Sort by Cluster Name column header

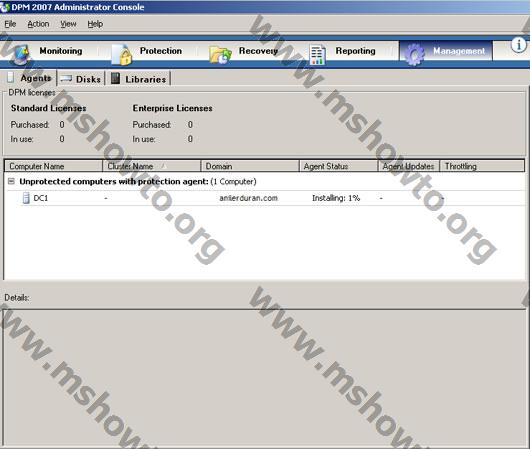point(151,166)
